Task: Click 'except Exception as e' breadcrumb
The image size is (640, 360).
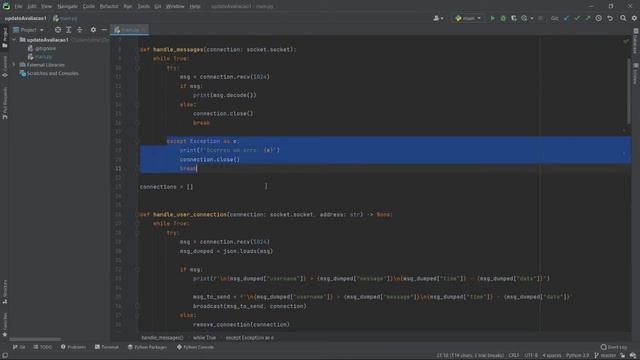Action: click(250, 338)
